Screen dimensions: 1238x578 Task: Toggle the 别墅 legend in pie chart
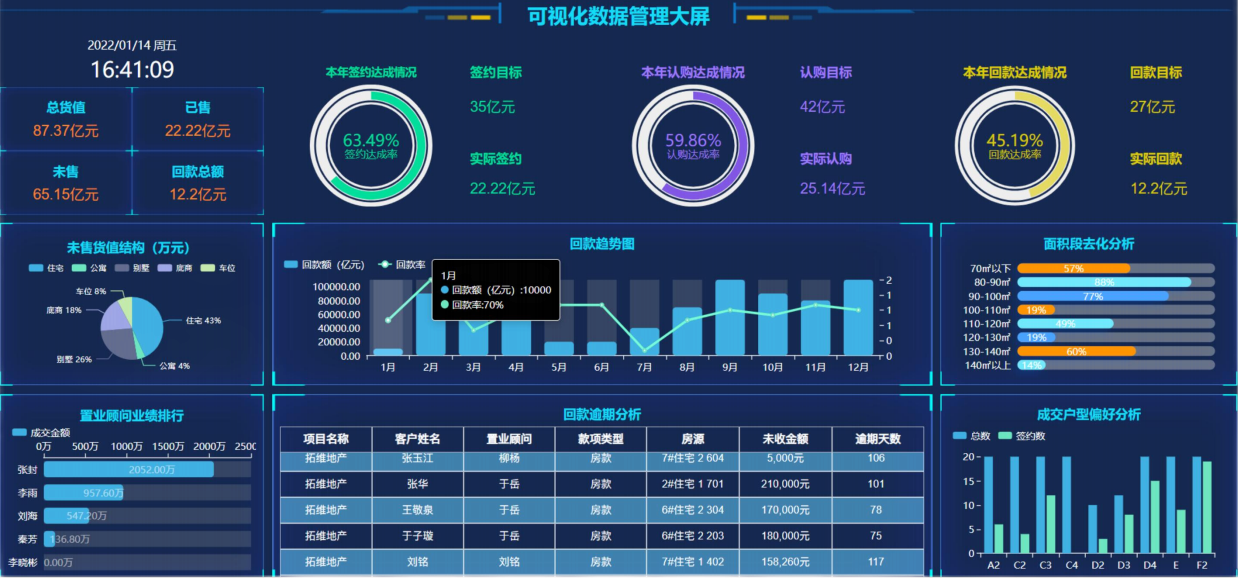pos(135,268)
